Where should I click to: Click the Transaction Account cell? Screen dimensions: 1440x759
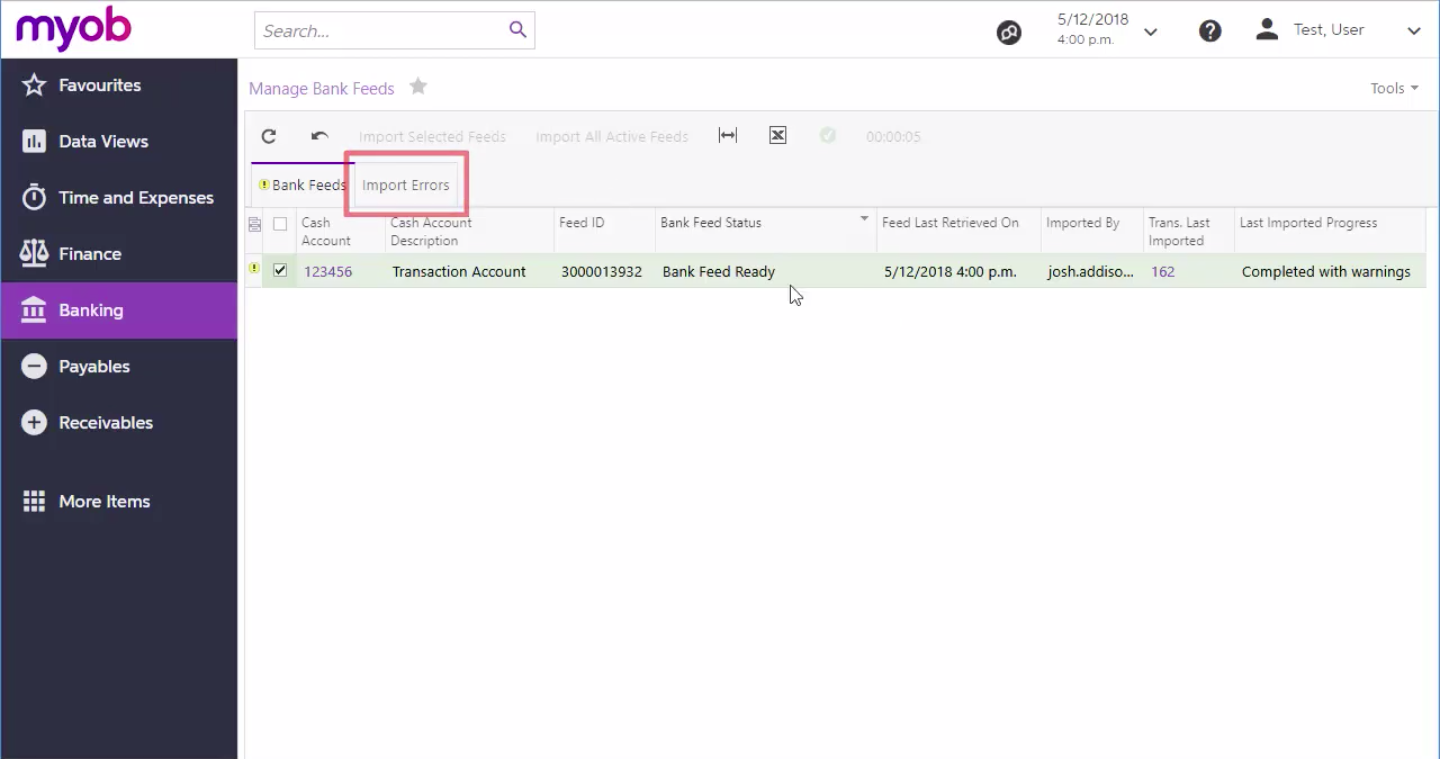coord(469,272)
